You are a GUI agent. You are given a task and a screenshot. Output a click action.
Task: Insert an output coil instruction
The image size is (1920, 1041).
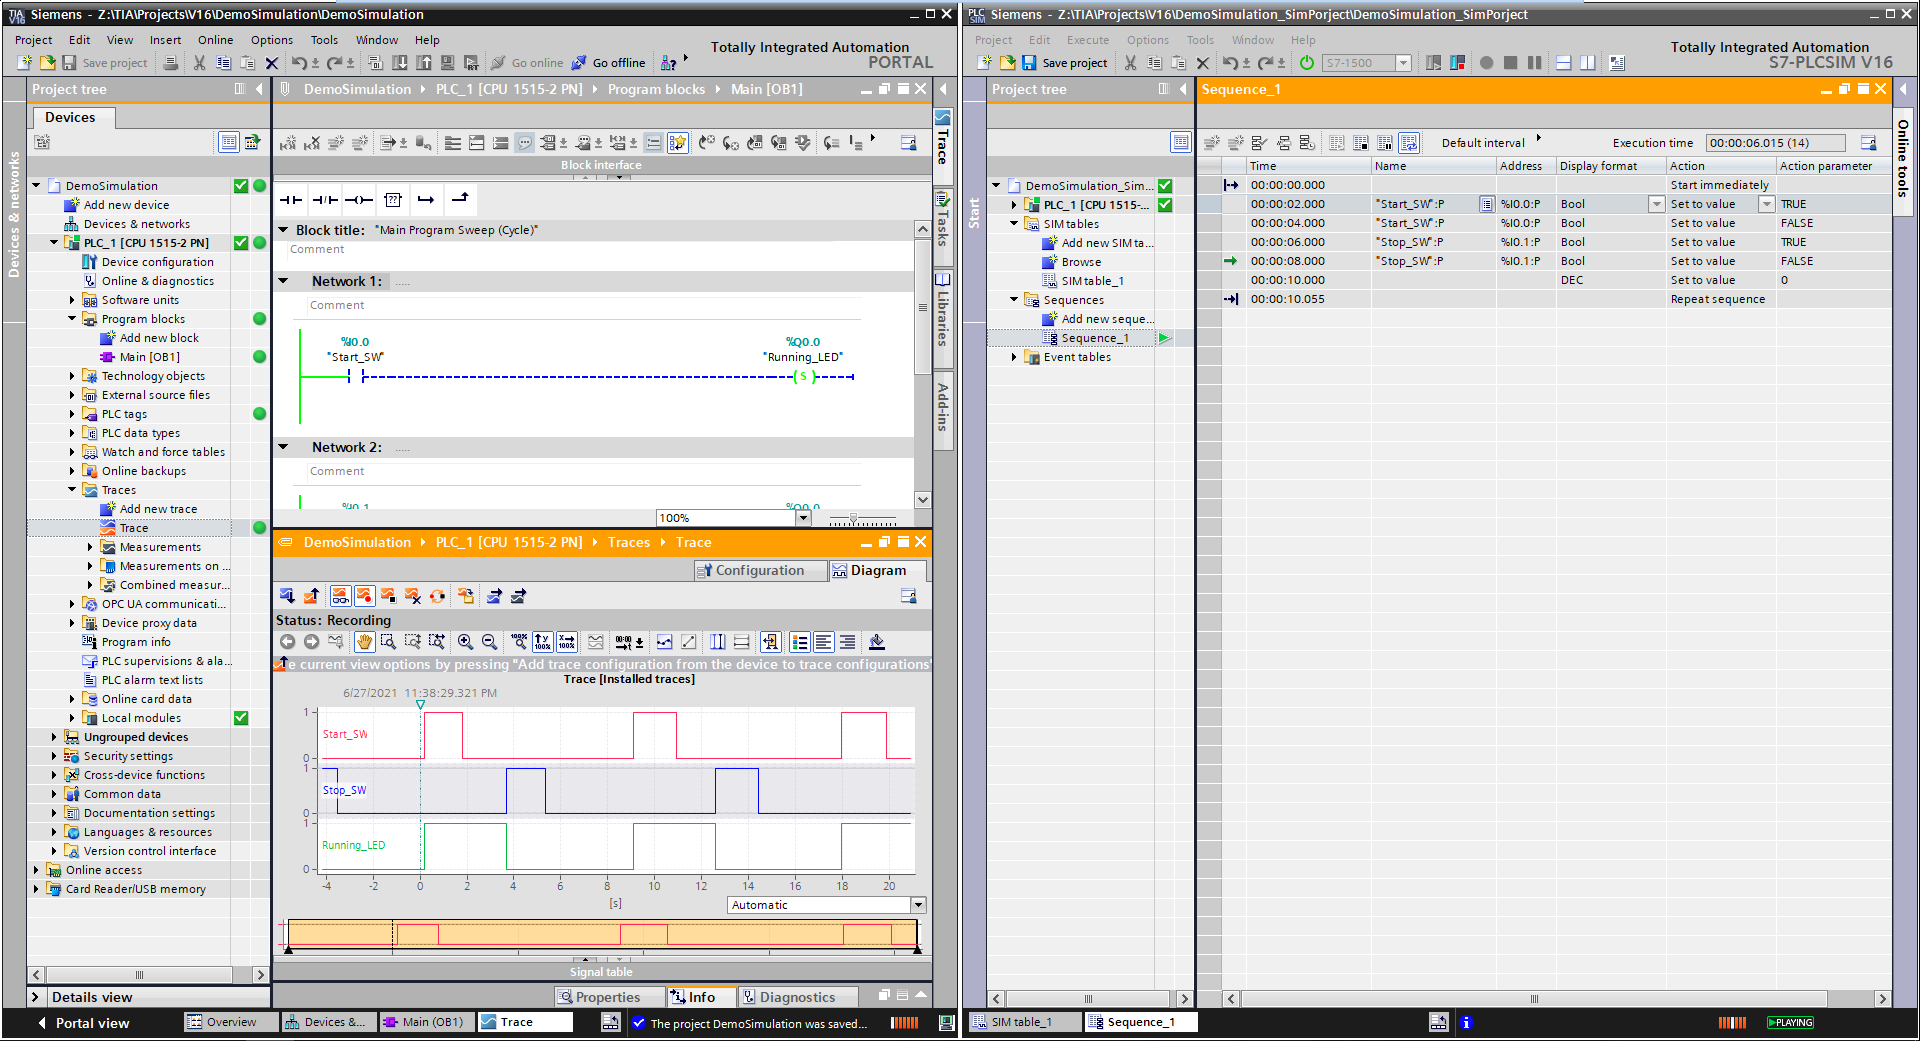359,200
